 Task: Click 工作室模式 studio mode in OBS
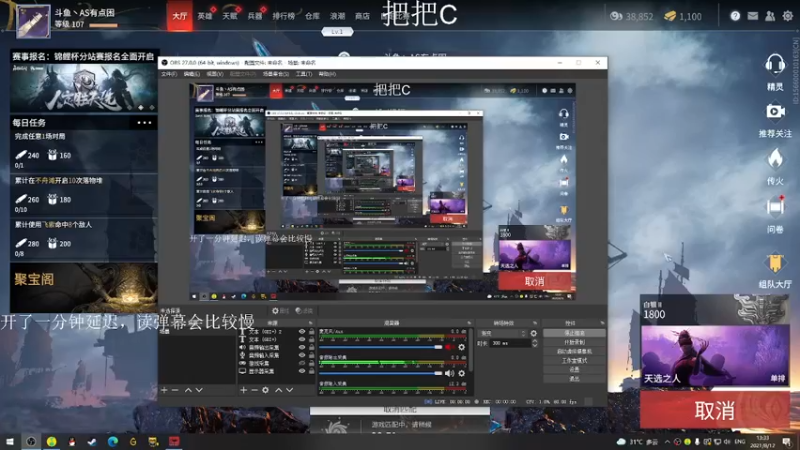574,360
